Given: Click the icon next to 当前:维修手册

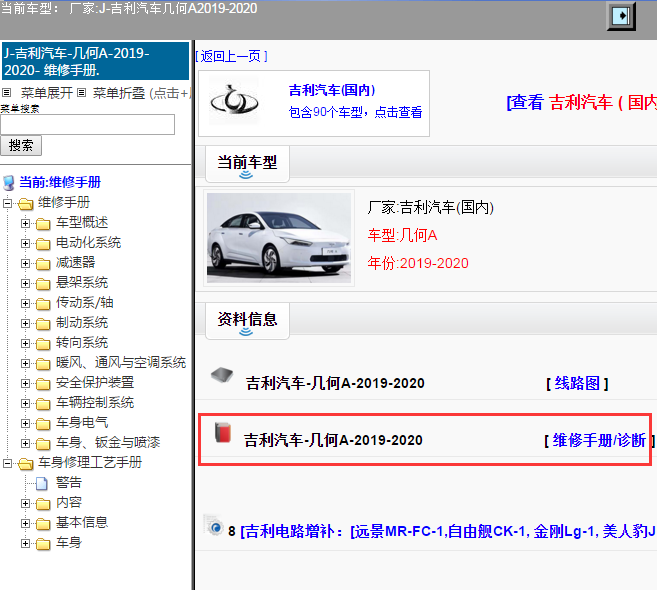Looking at the screenshot, I should pyautogui.click(x=9, y=183).
